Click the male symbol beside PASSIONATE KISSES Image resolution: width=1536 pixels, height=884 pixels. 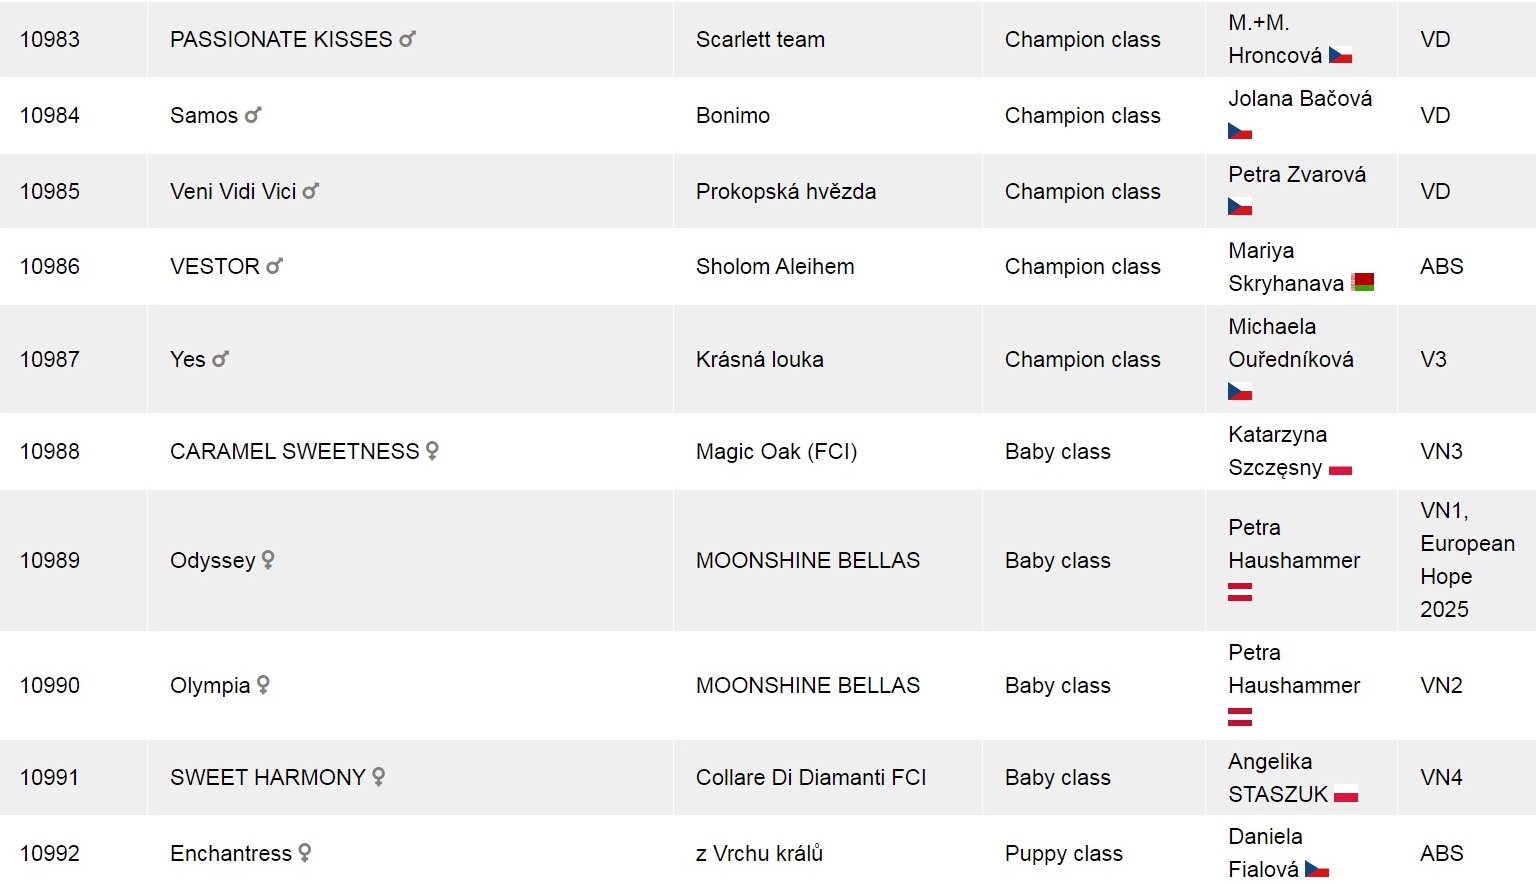(x=407, y=40)
